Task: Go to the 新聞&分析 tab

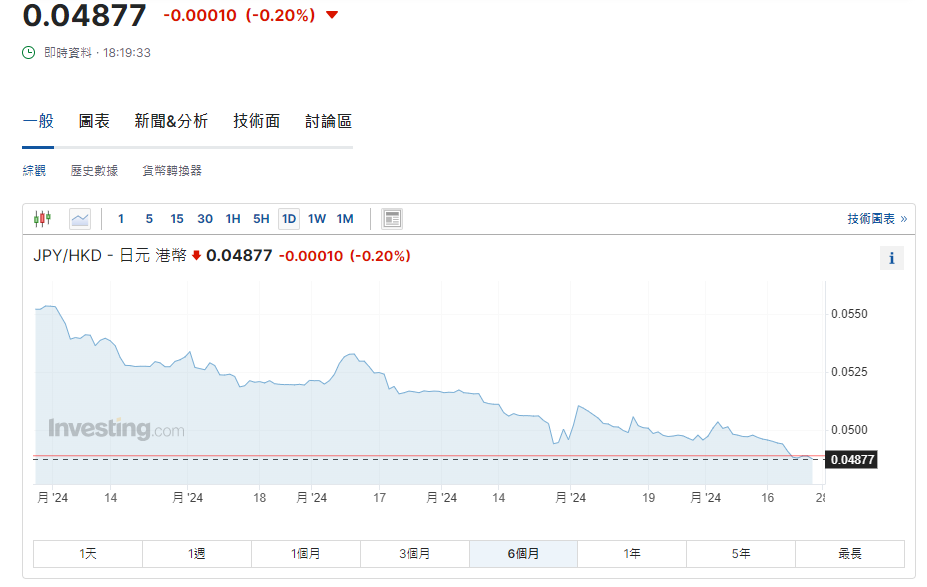Action: (x=171, y=121)
